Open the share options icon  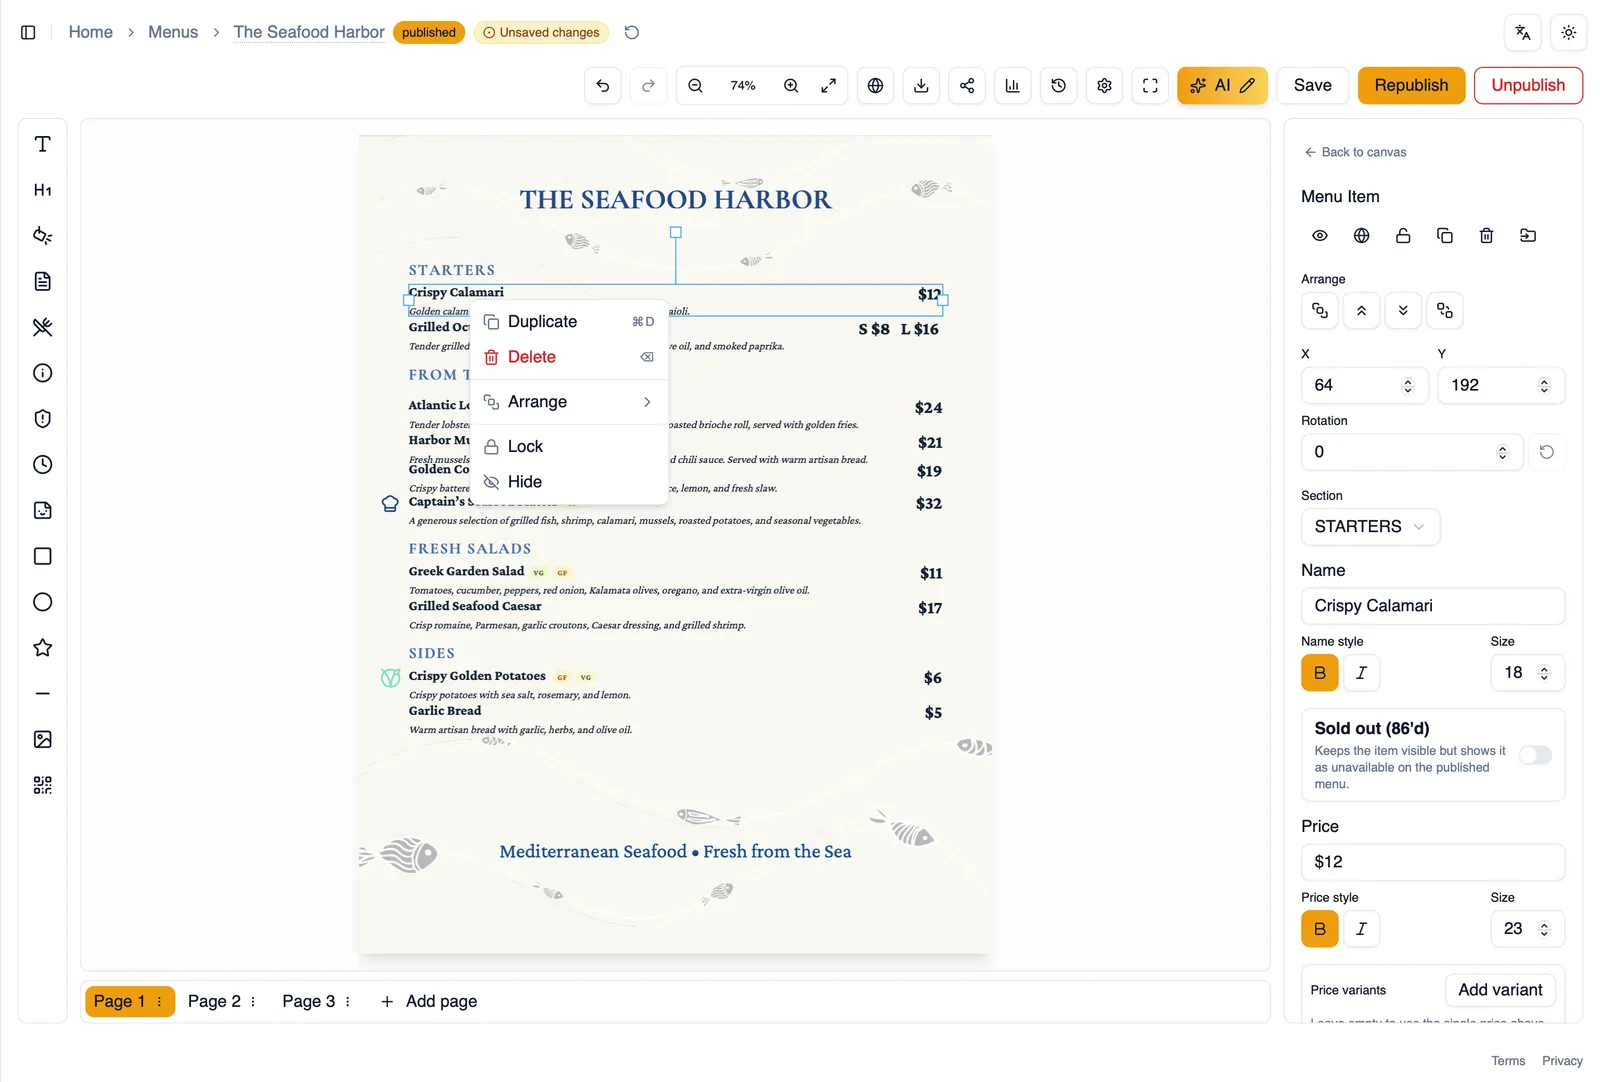(967, 86)
